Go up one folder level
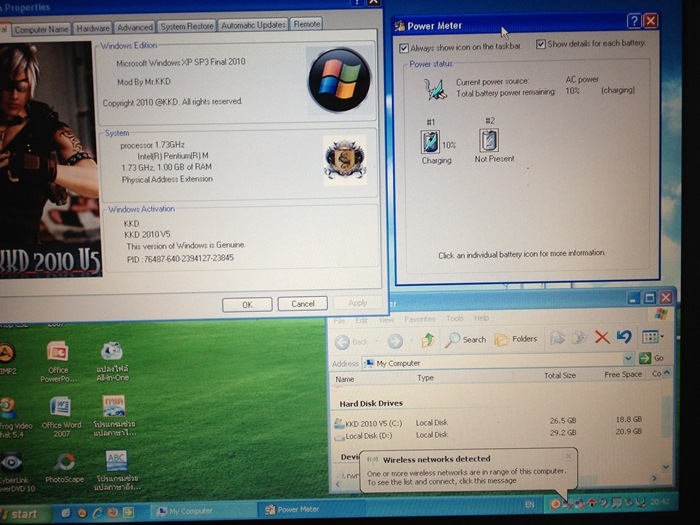Screen dimensions: 700x525 (x=428, y=340)
